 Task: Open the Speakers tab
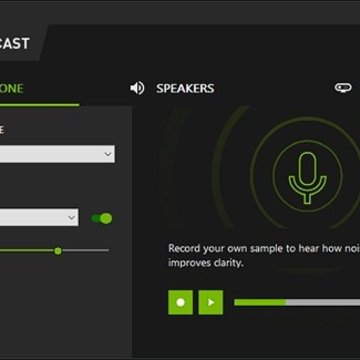(185, 89)
